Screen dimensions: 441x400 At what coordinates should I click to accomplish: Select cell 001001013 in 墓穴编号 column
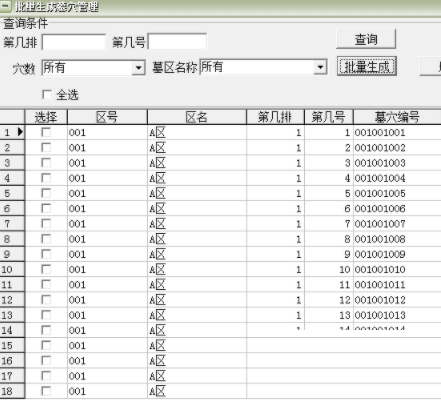click(397, 315)
